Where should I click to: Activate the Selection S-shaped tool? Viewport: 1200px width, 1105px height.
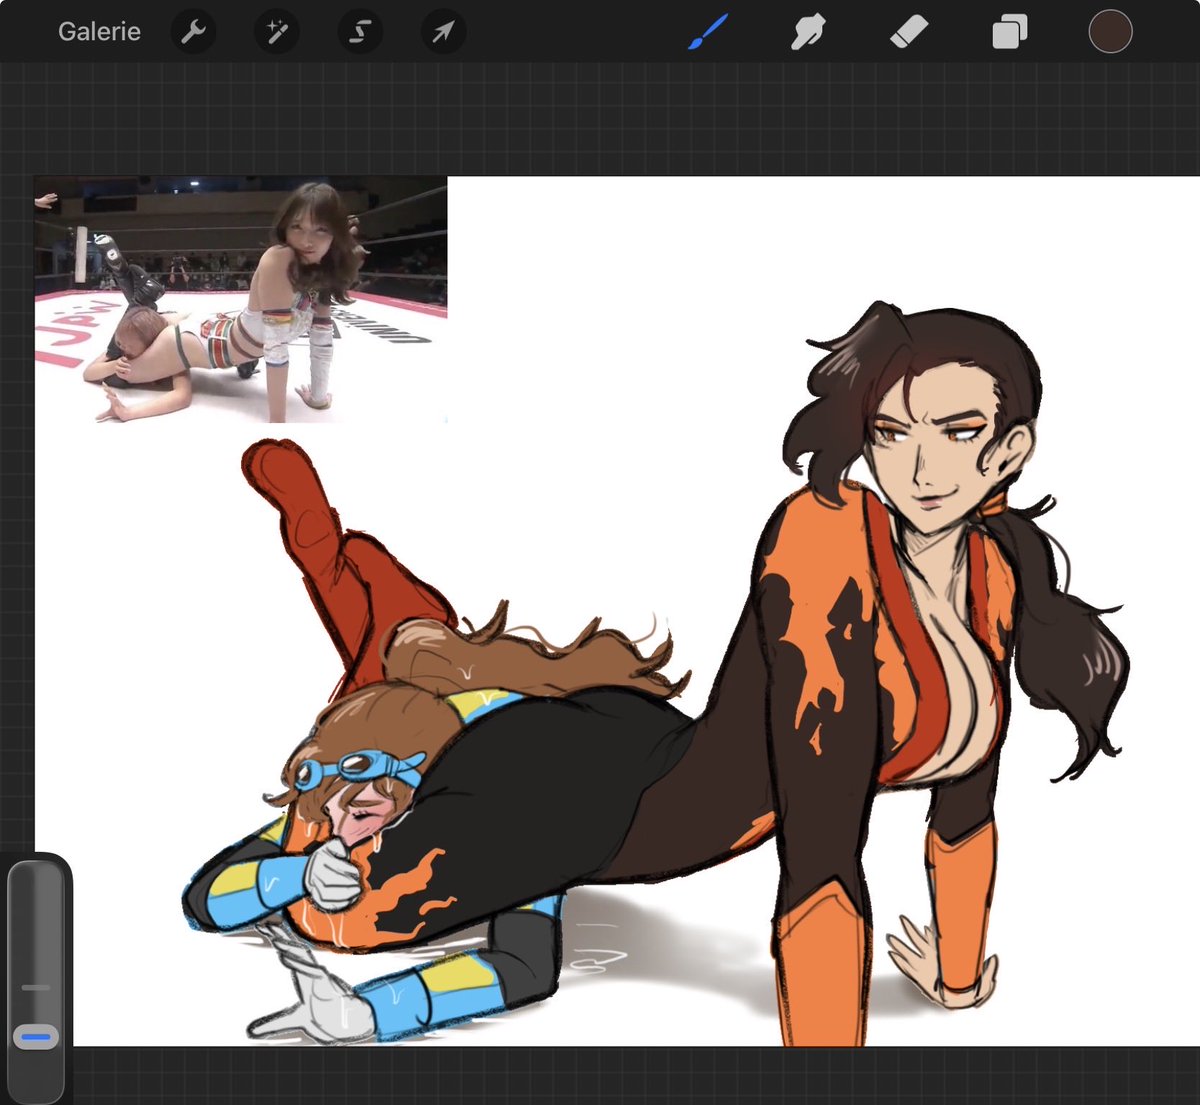click(x=359, y=32)
